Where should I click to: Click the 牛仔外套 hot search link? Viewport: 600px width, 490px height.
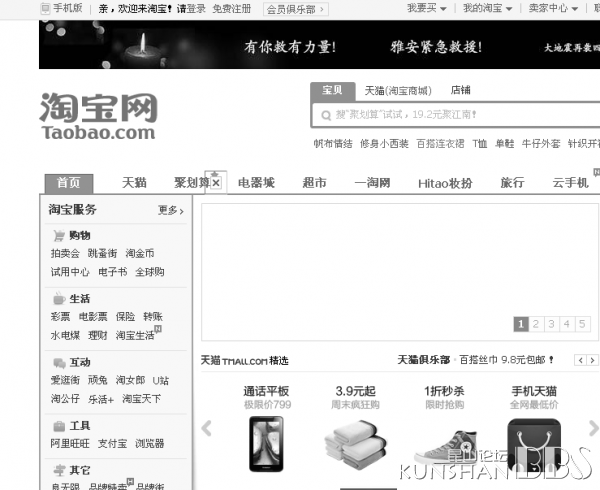541,144
